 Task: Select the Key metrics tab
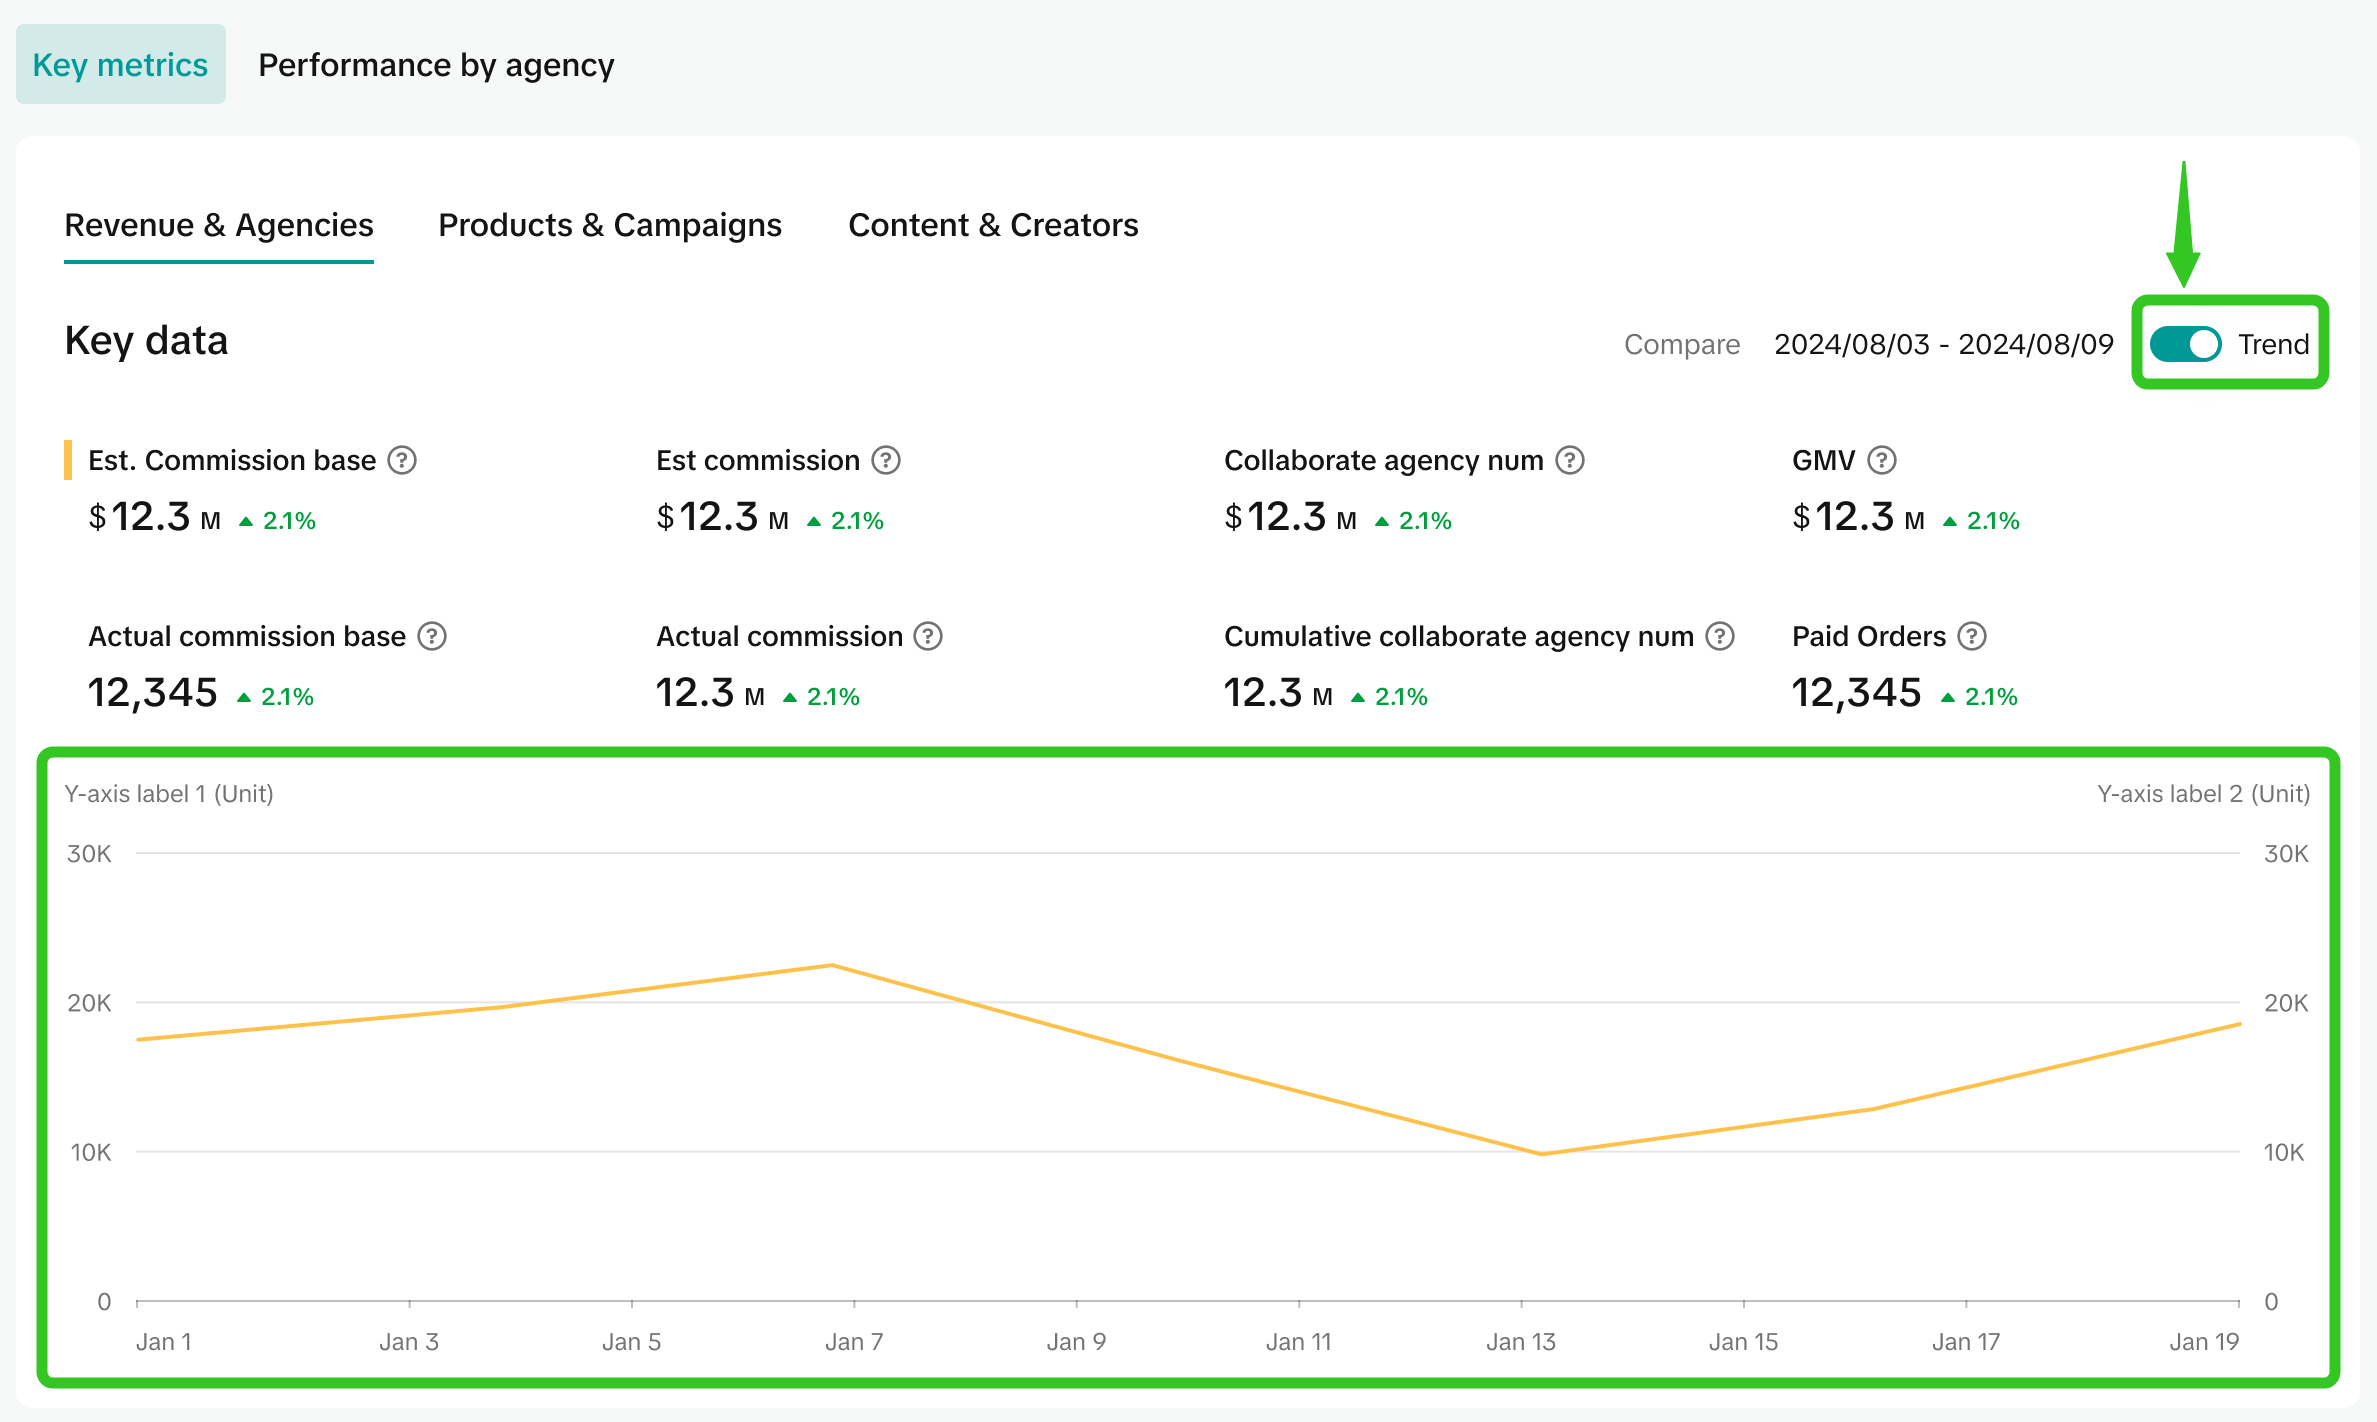[x=120, y=65]
